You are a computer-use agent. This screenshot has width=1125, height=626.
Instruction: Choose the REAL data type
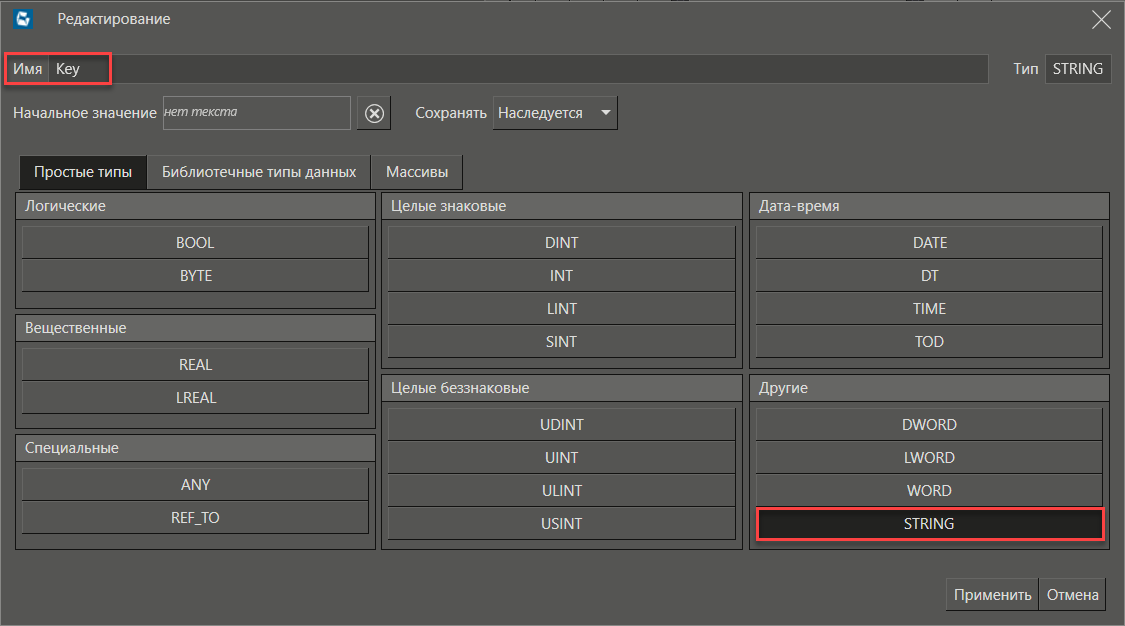[195, 364]
